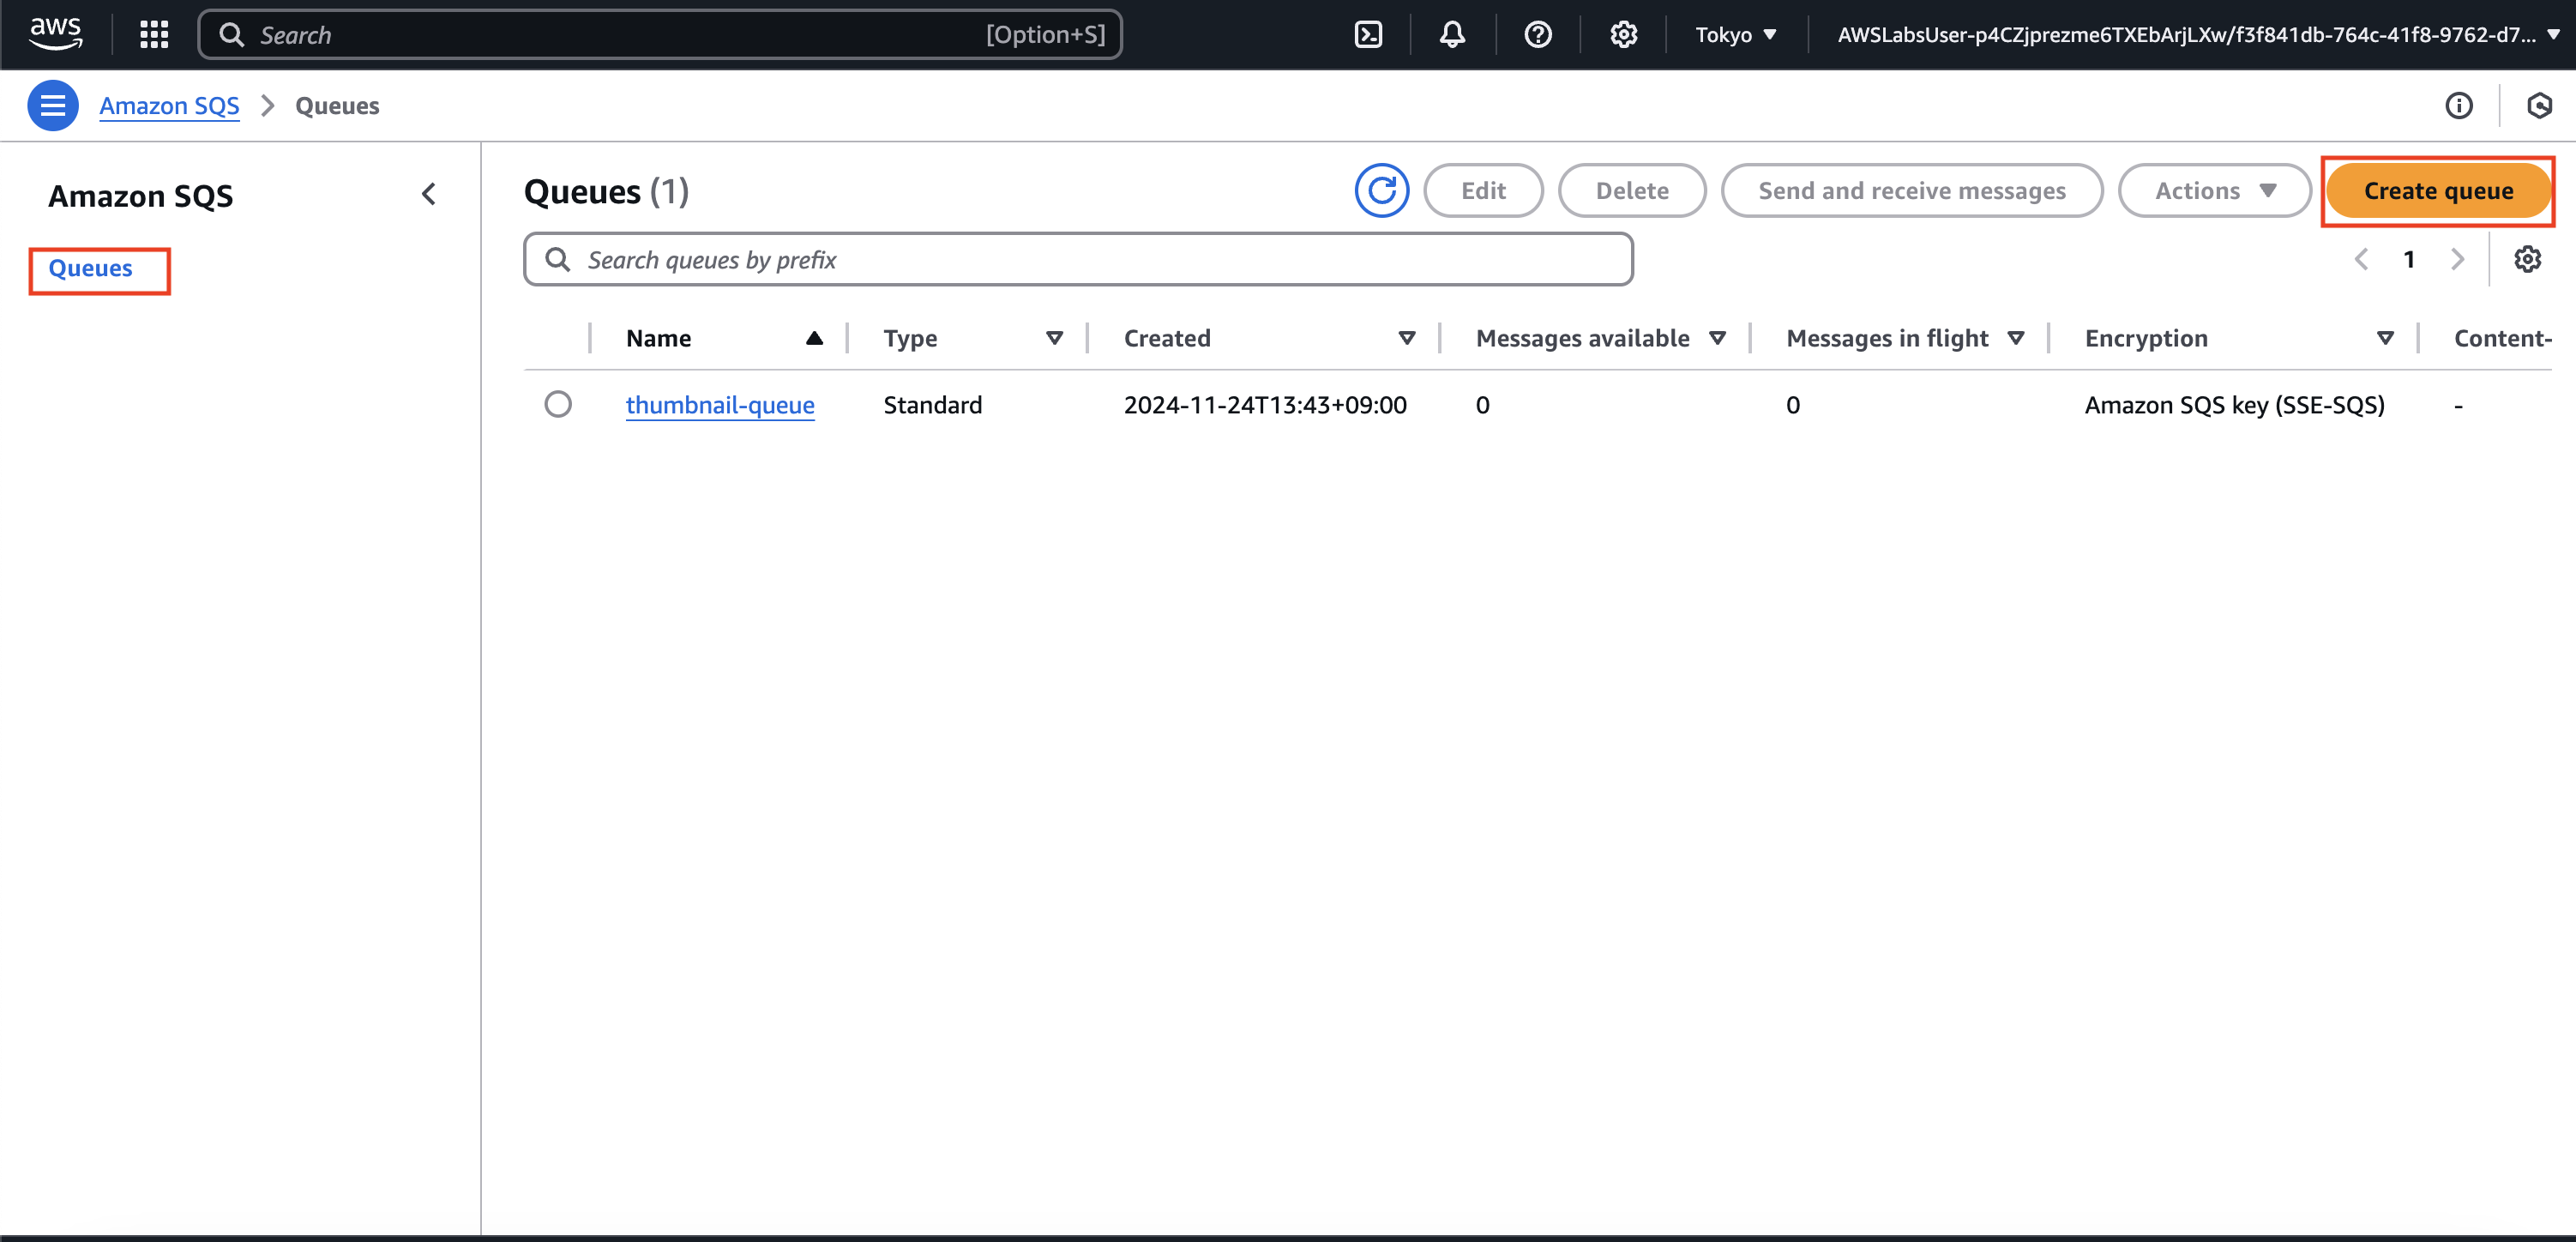Open table preferences gear icon
Screen dimensions: 2576x1242
[2528, 259]
